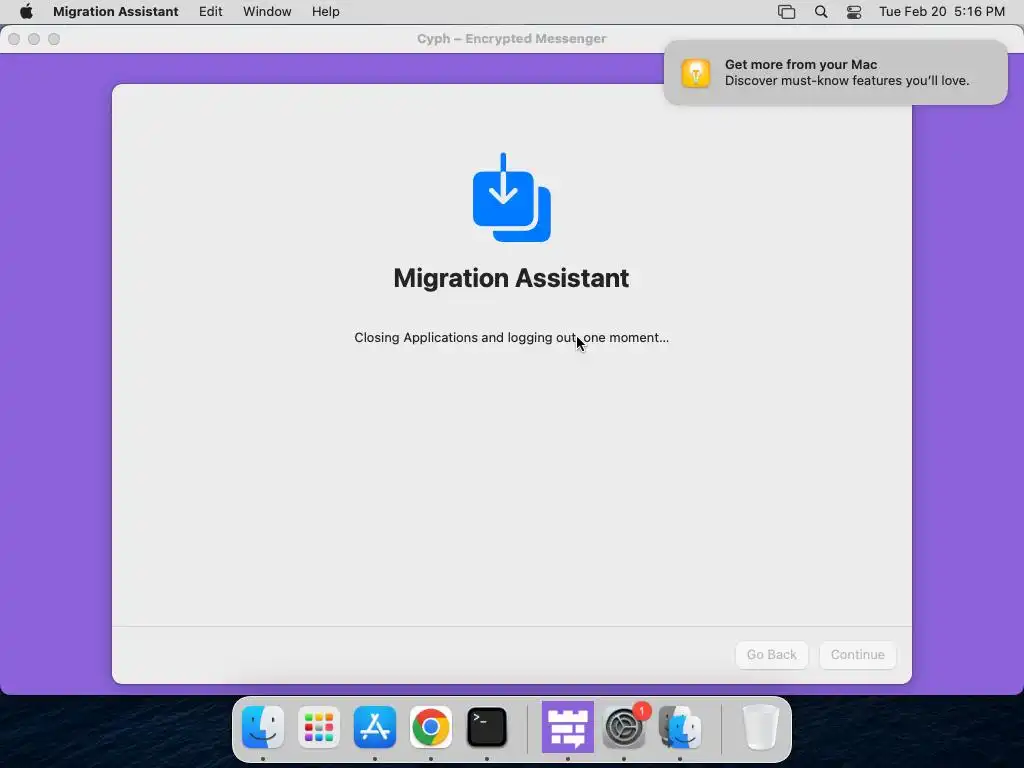Viewport: 1024px width, 768px height.
Task: Open the Apple menu
Action: click(26, 12)
